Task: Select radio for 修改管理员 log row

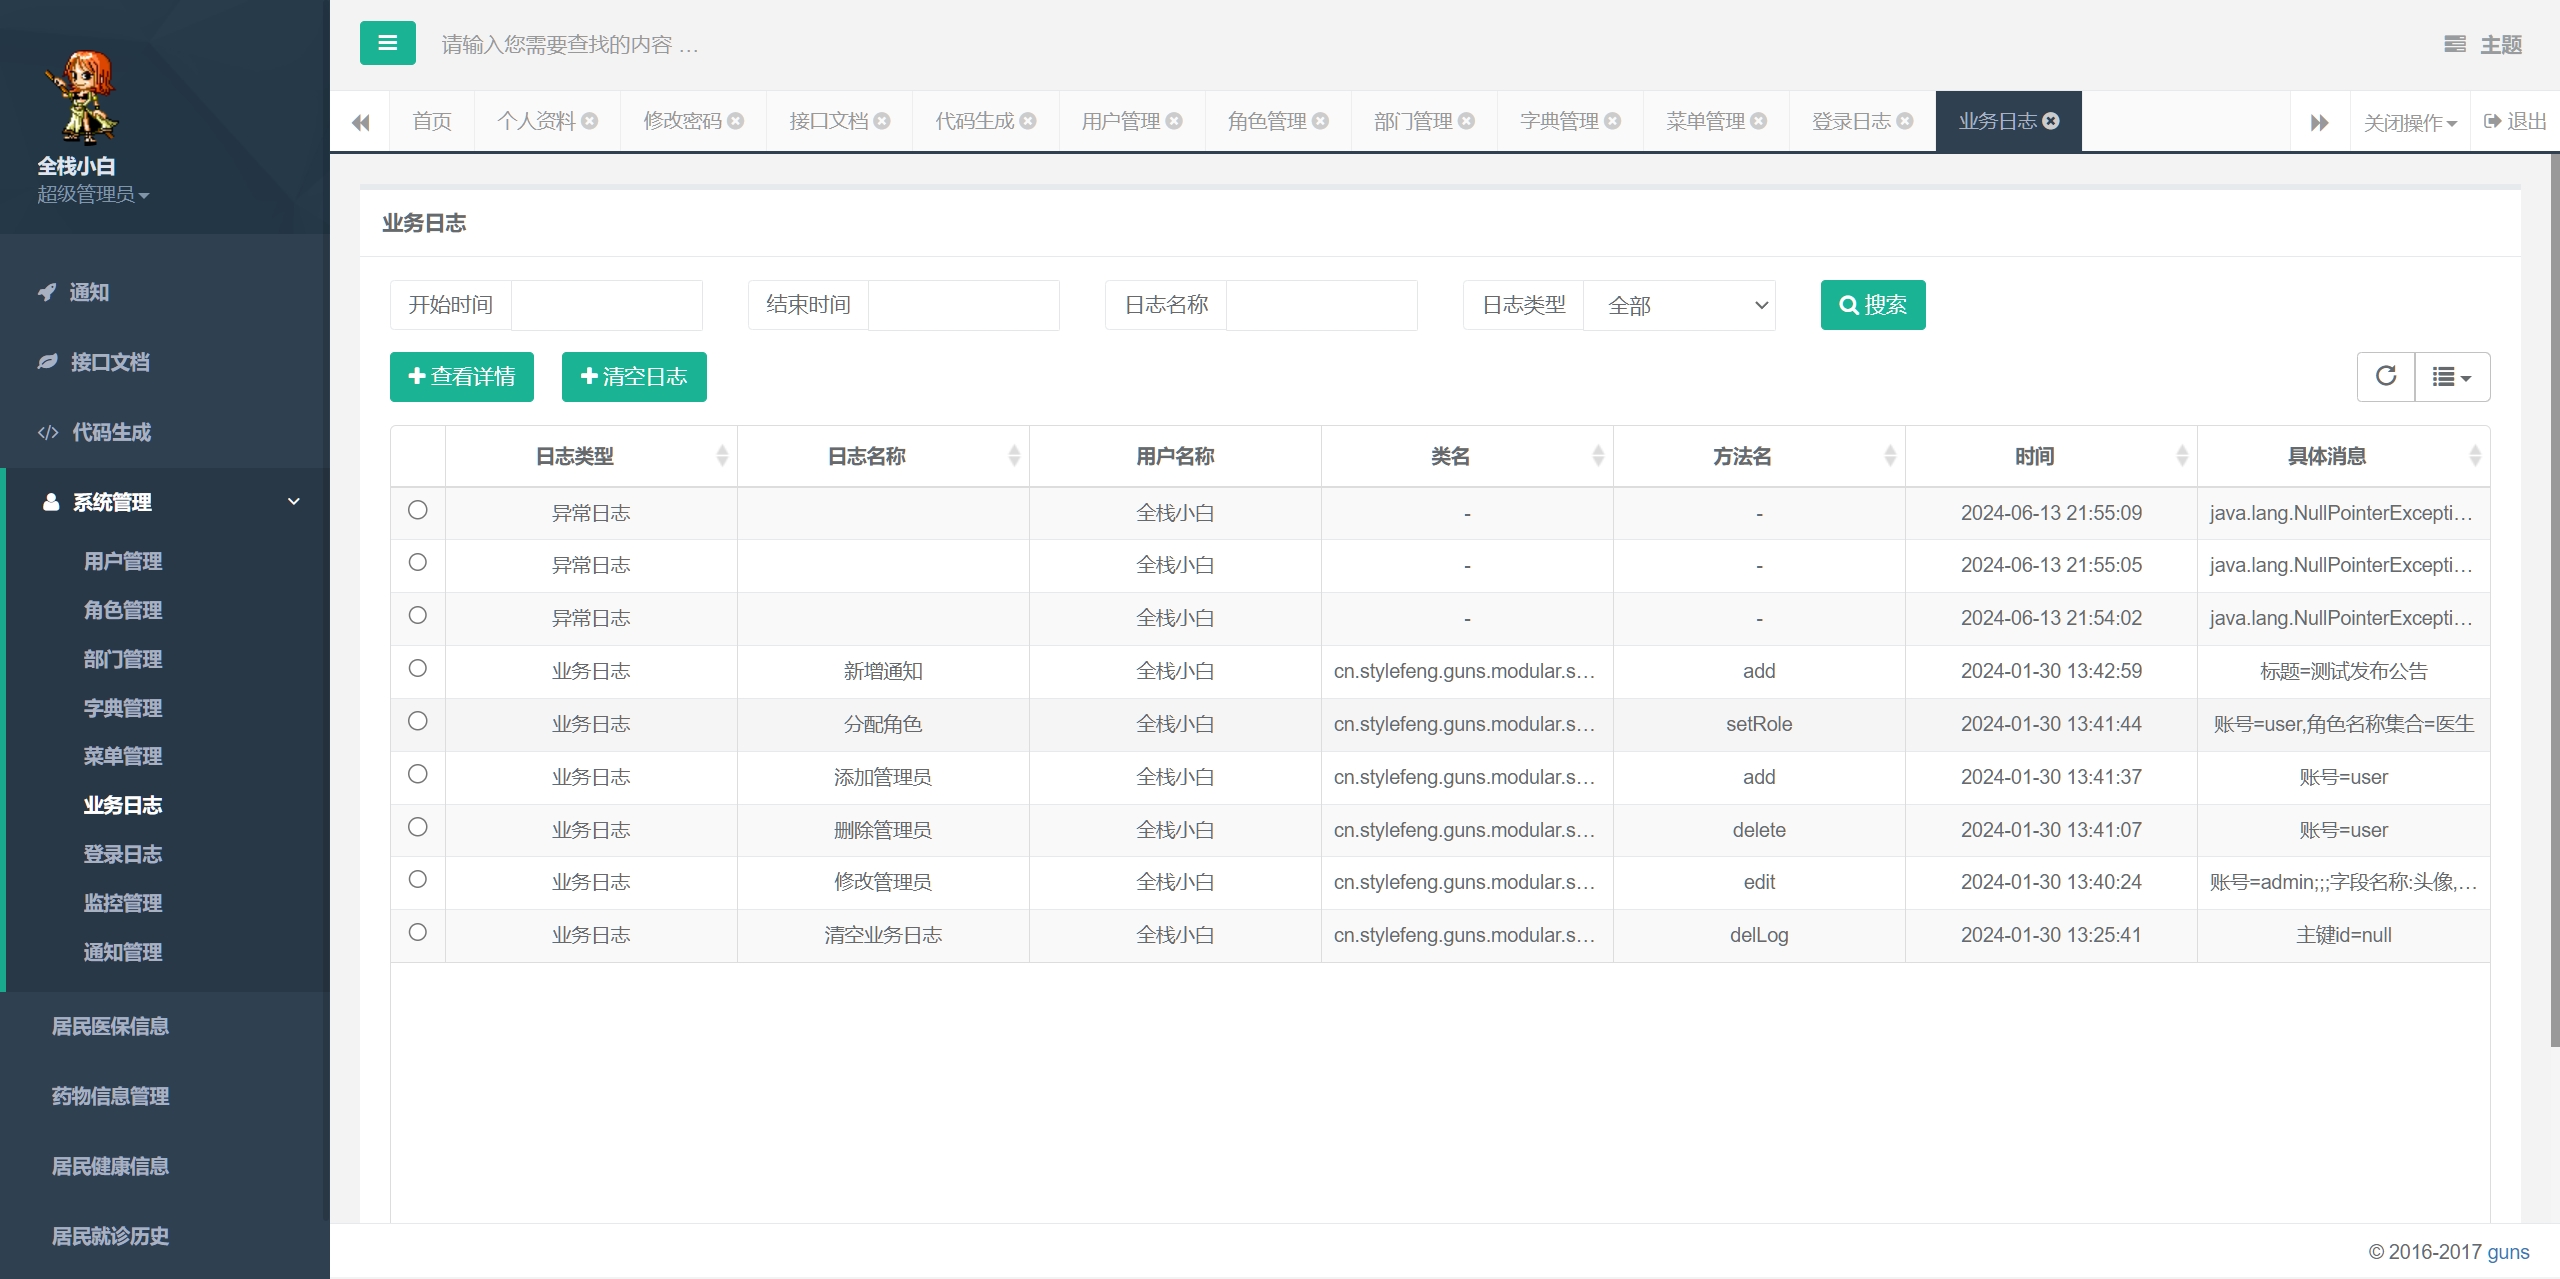Action: tap(418, 879)
